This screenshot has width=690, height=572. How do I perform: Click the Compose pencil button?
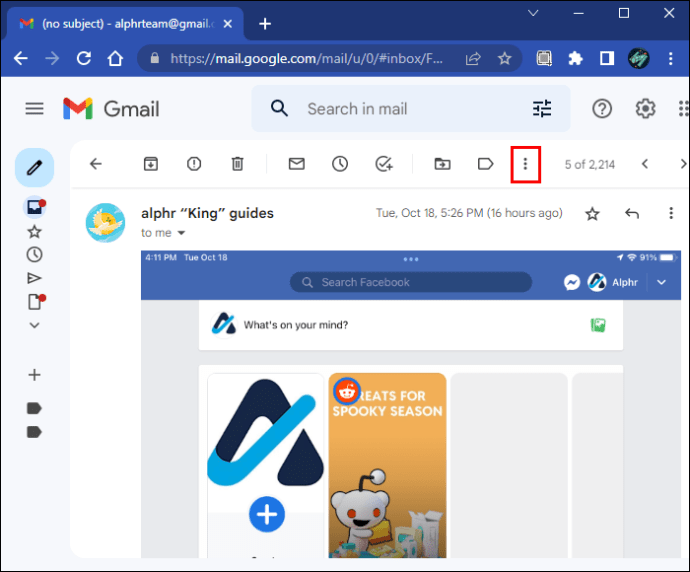[34, 168]
